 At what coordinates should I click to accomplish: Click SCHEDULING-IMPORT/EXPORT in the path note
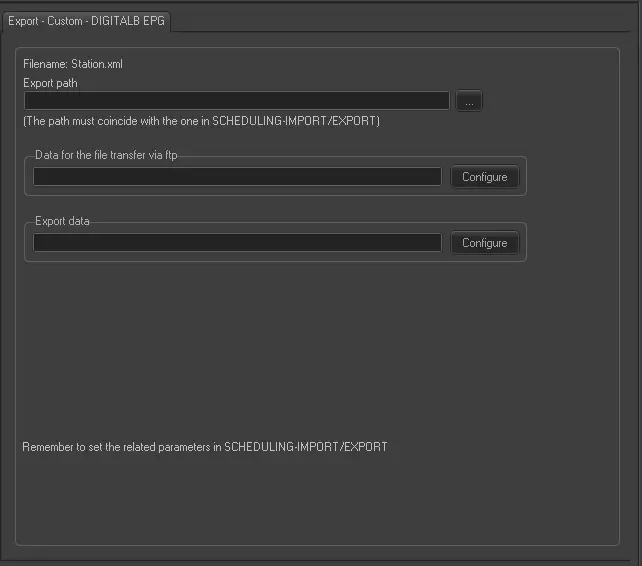click(x=295, y=121)
